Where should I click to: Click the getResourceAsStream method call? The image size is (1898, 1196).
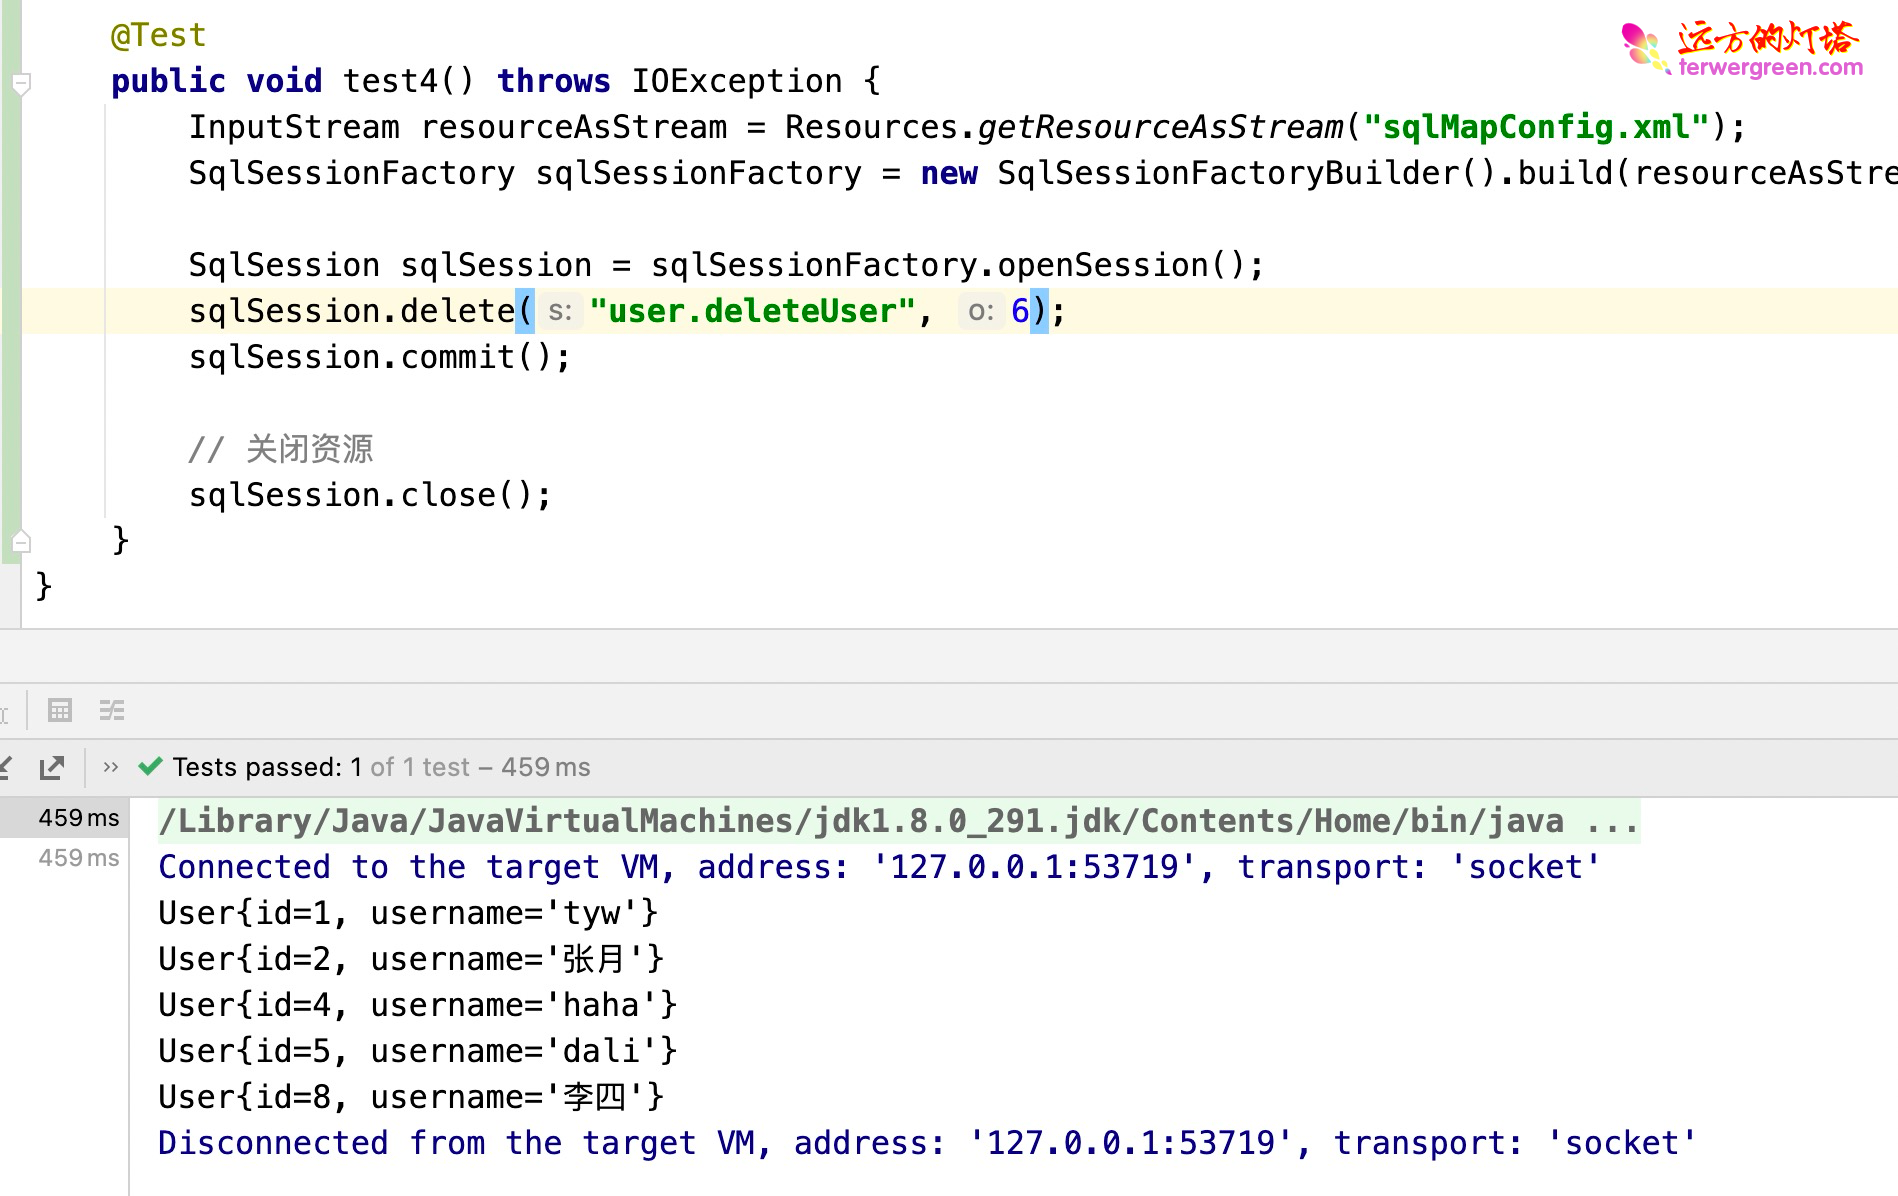1160,127
